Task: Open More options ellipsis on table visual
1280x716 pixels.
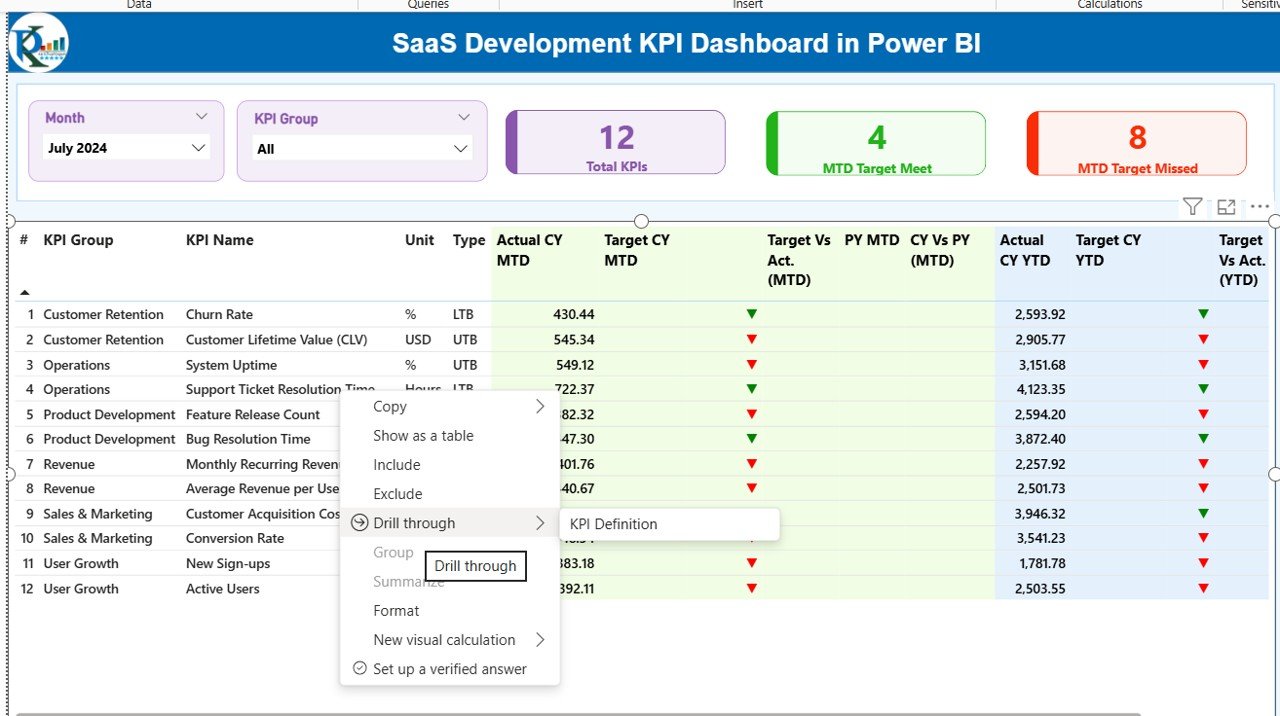Action: pyautogui.click(x=1259, y=207)
